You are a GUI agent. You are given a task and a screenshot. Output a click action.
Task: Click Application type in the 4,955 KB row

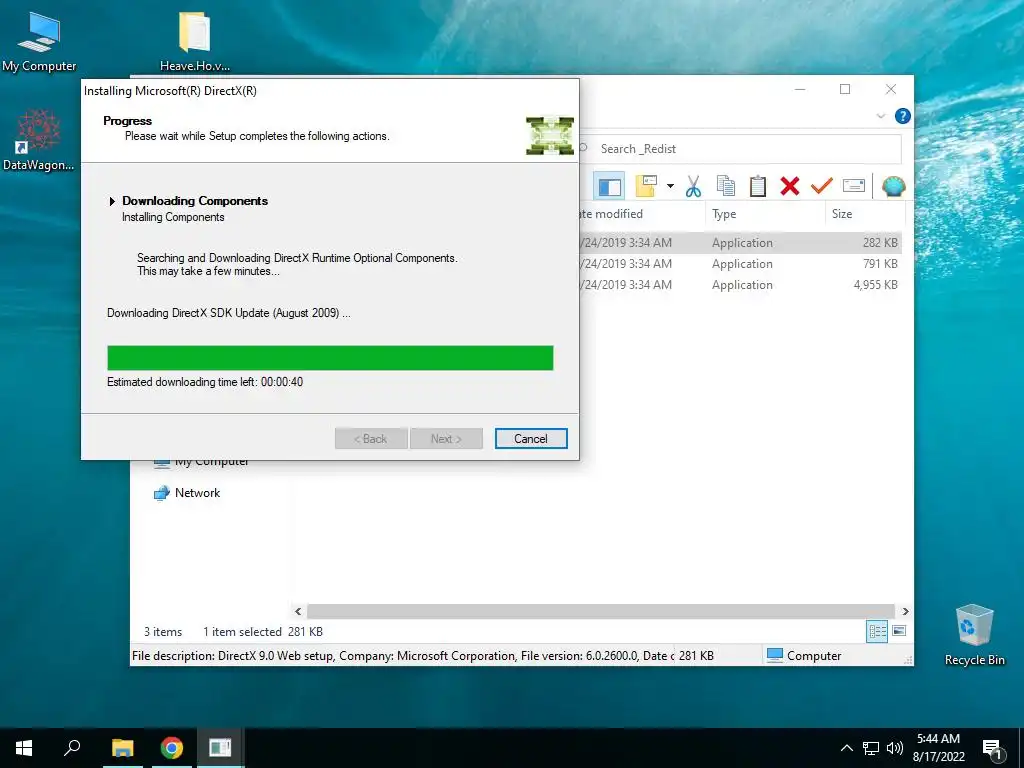(x=742, y=285)
